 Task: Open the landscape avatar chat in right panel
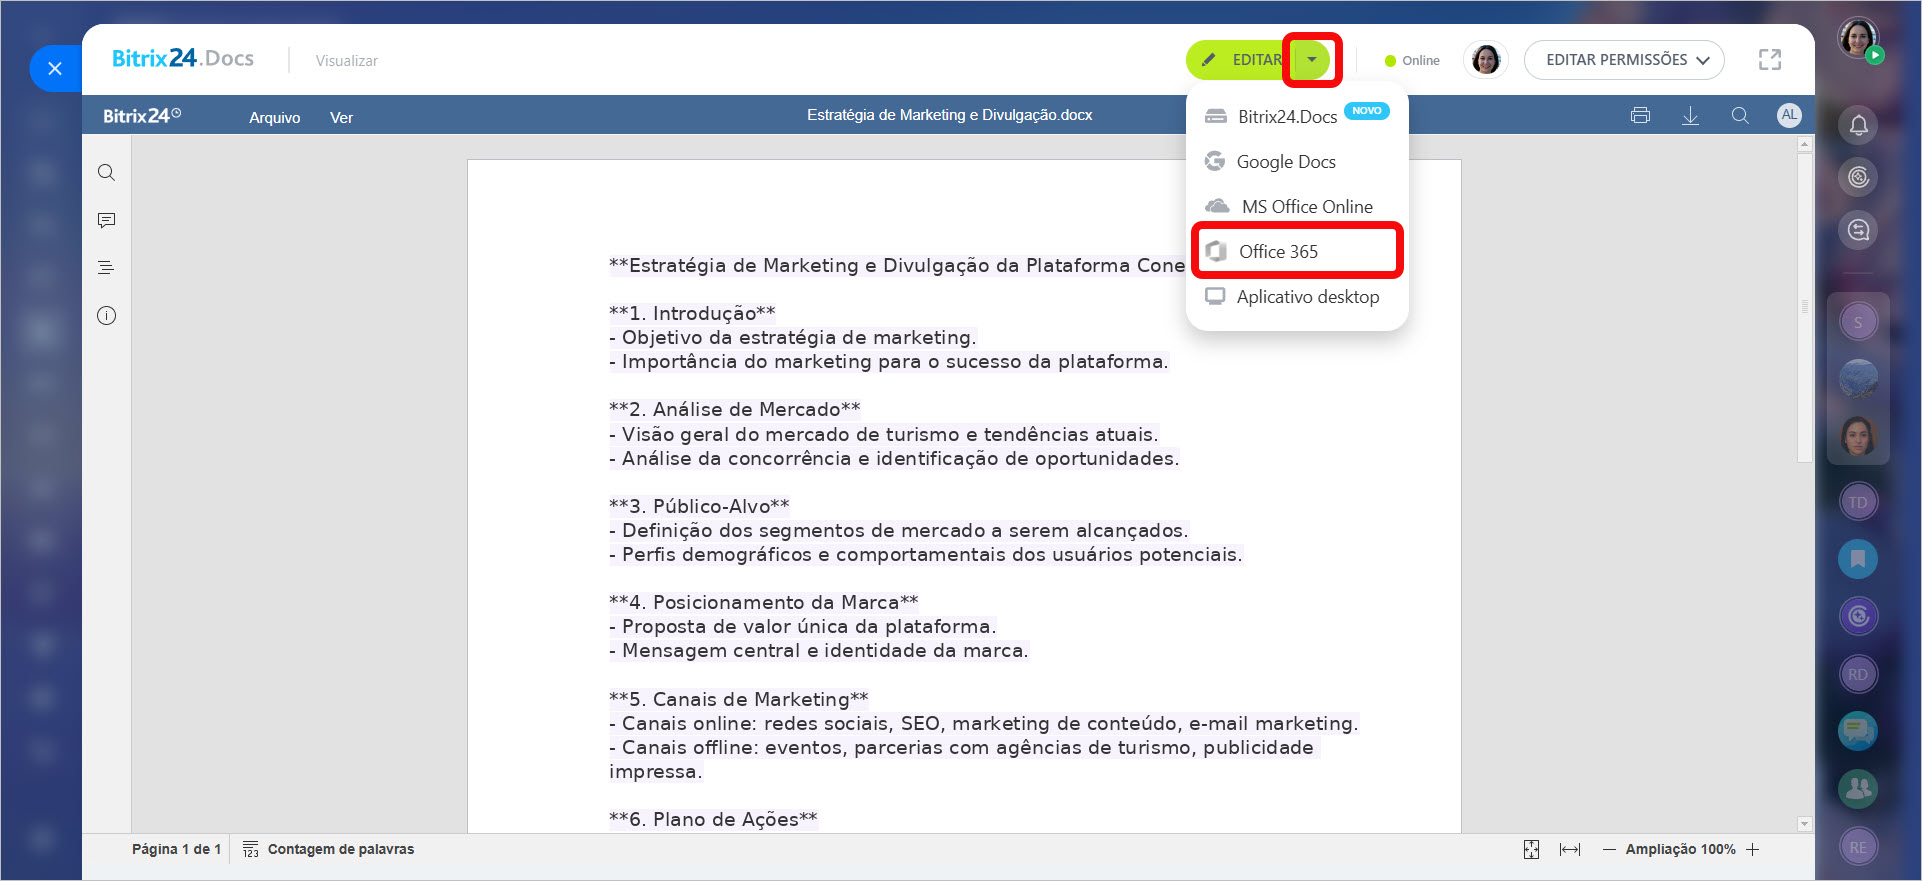[x=1858, y=379]
